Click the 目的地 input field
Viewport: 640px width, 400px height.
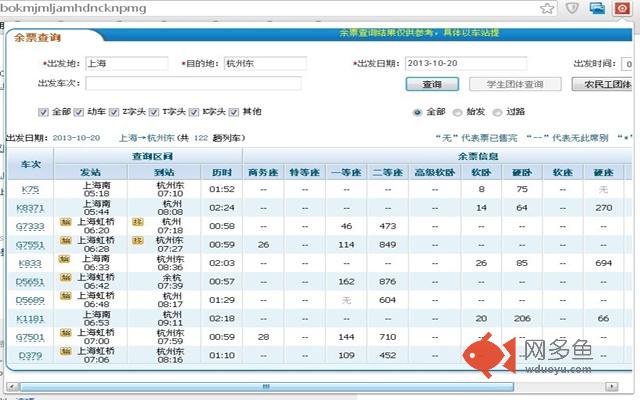[265, 64]
